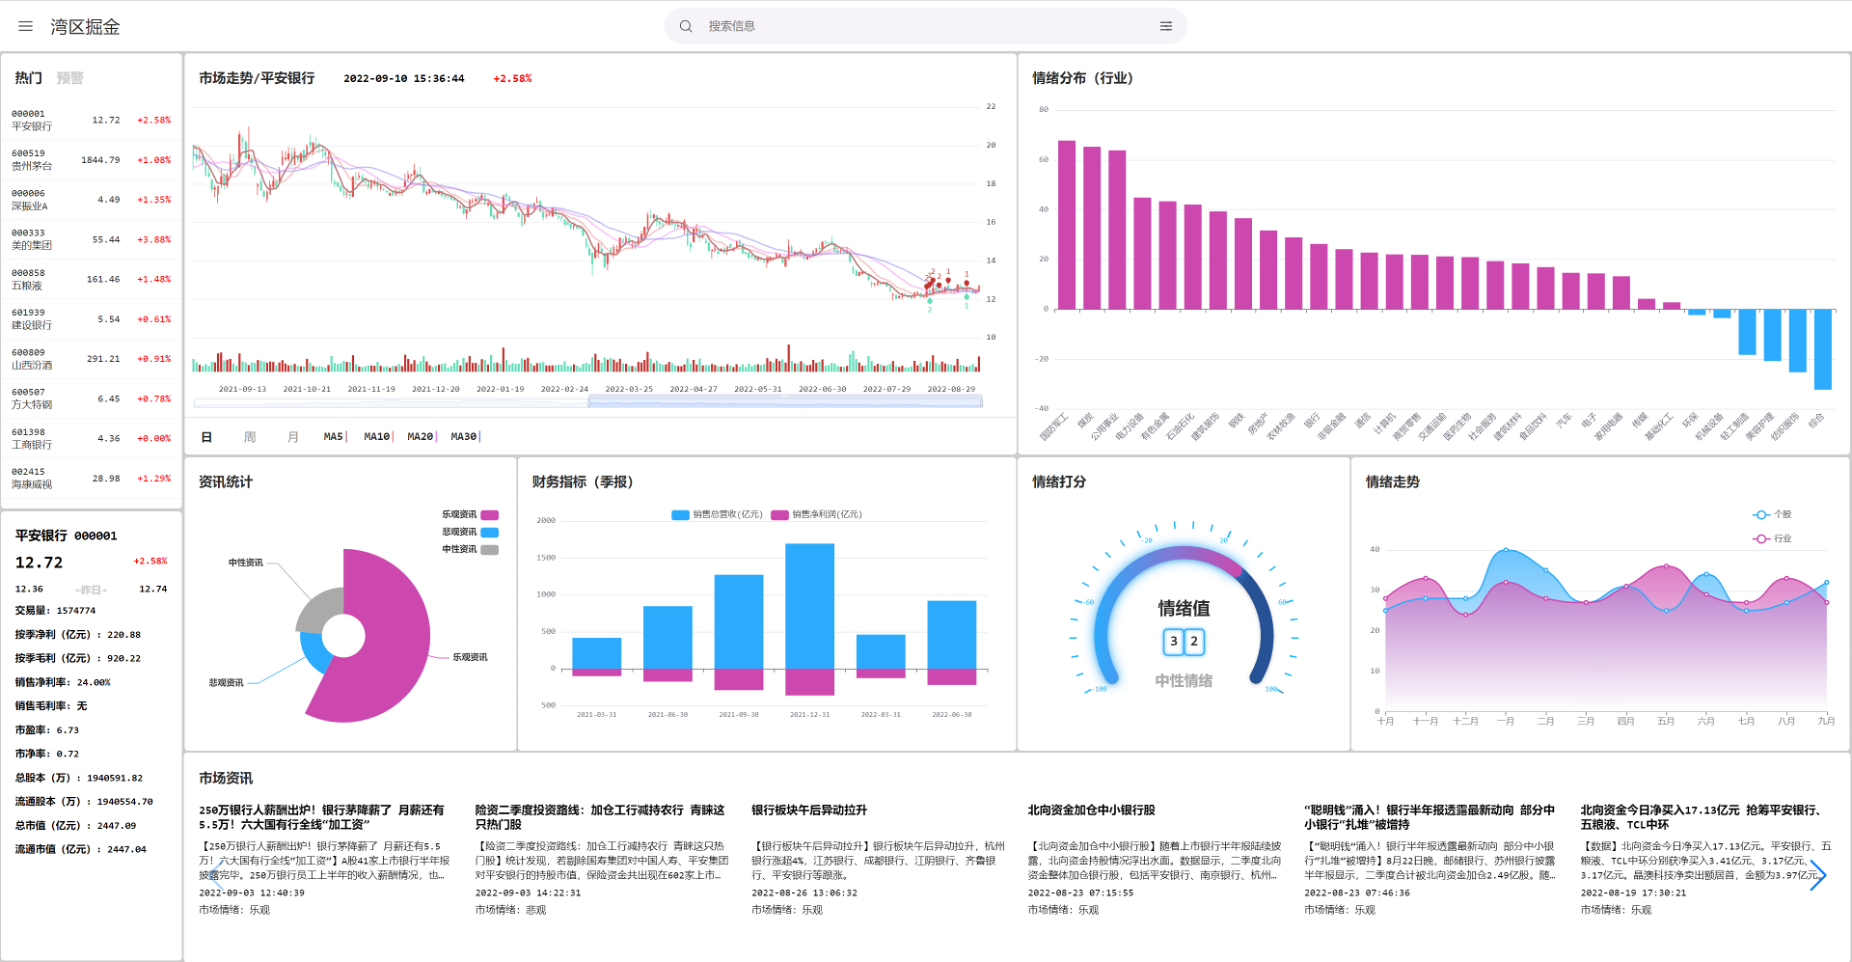Viewport: 1852px width, 962px height.
Task: Open news 北向资金今日净买入17.13亿元 headline
Action: click(1704, 817)
